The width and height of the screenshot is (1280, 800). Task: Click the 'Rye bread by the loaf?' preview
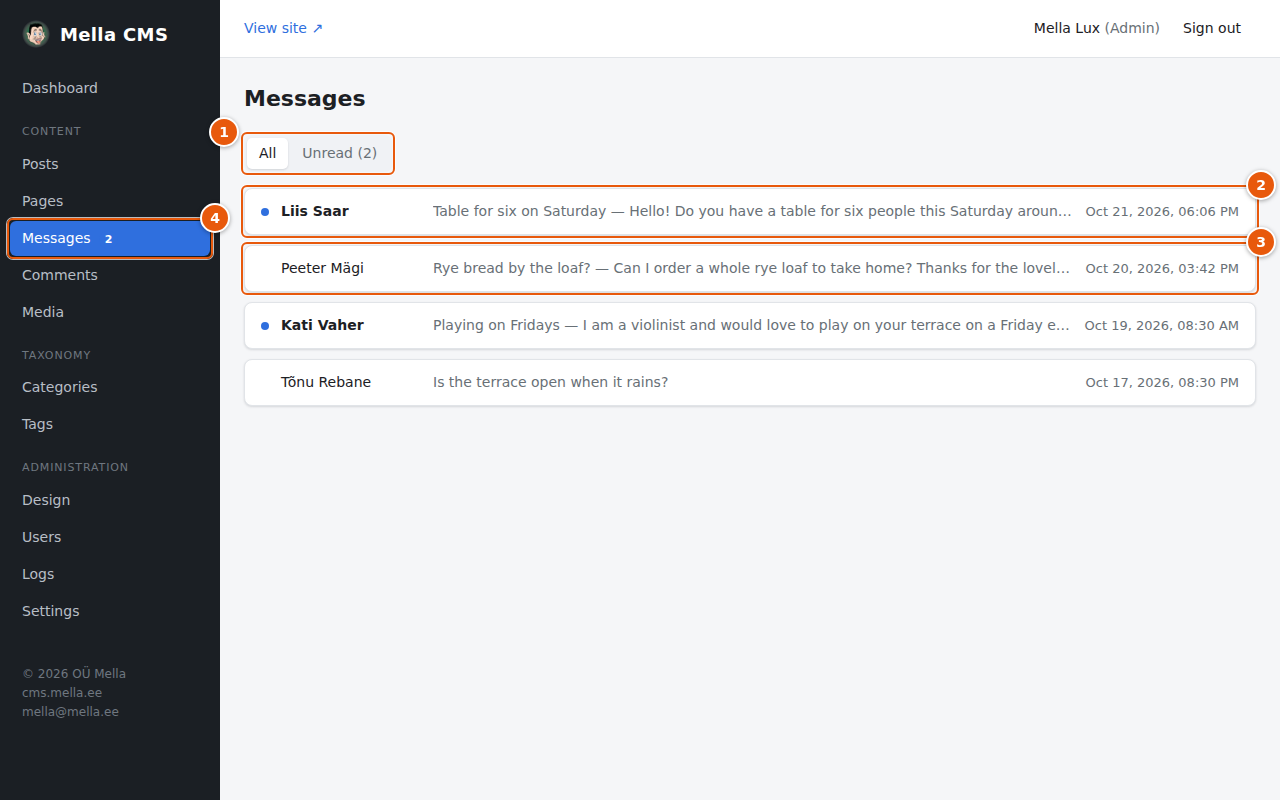752,268
